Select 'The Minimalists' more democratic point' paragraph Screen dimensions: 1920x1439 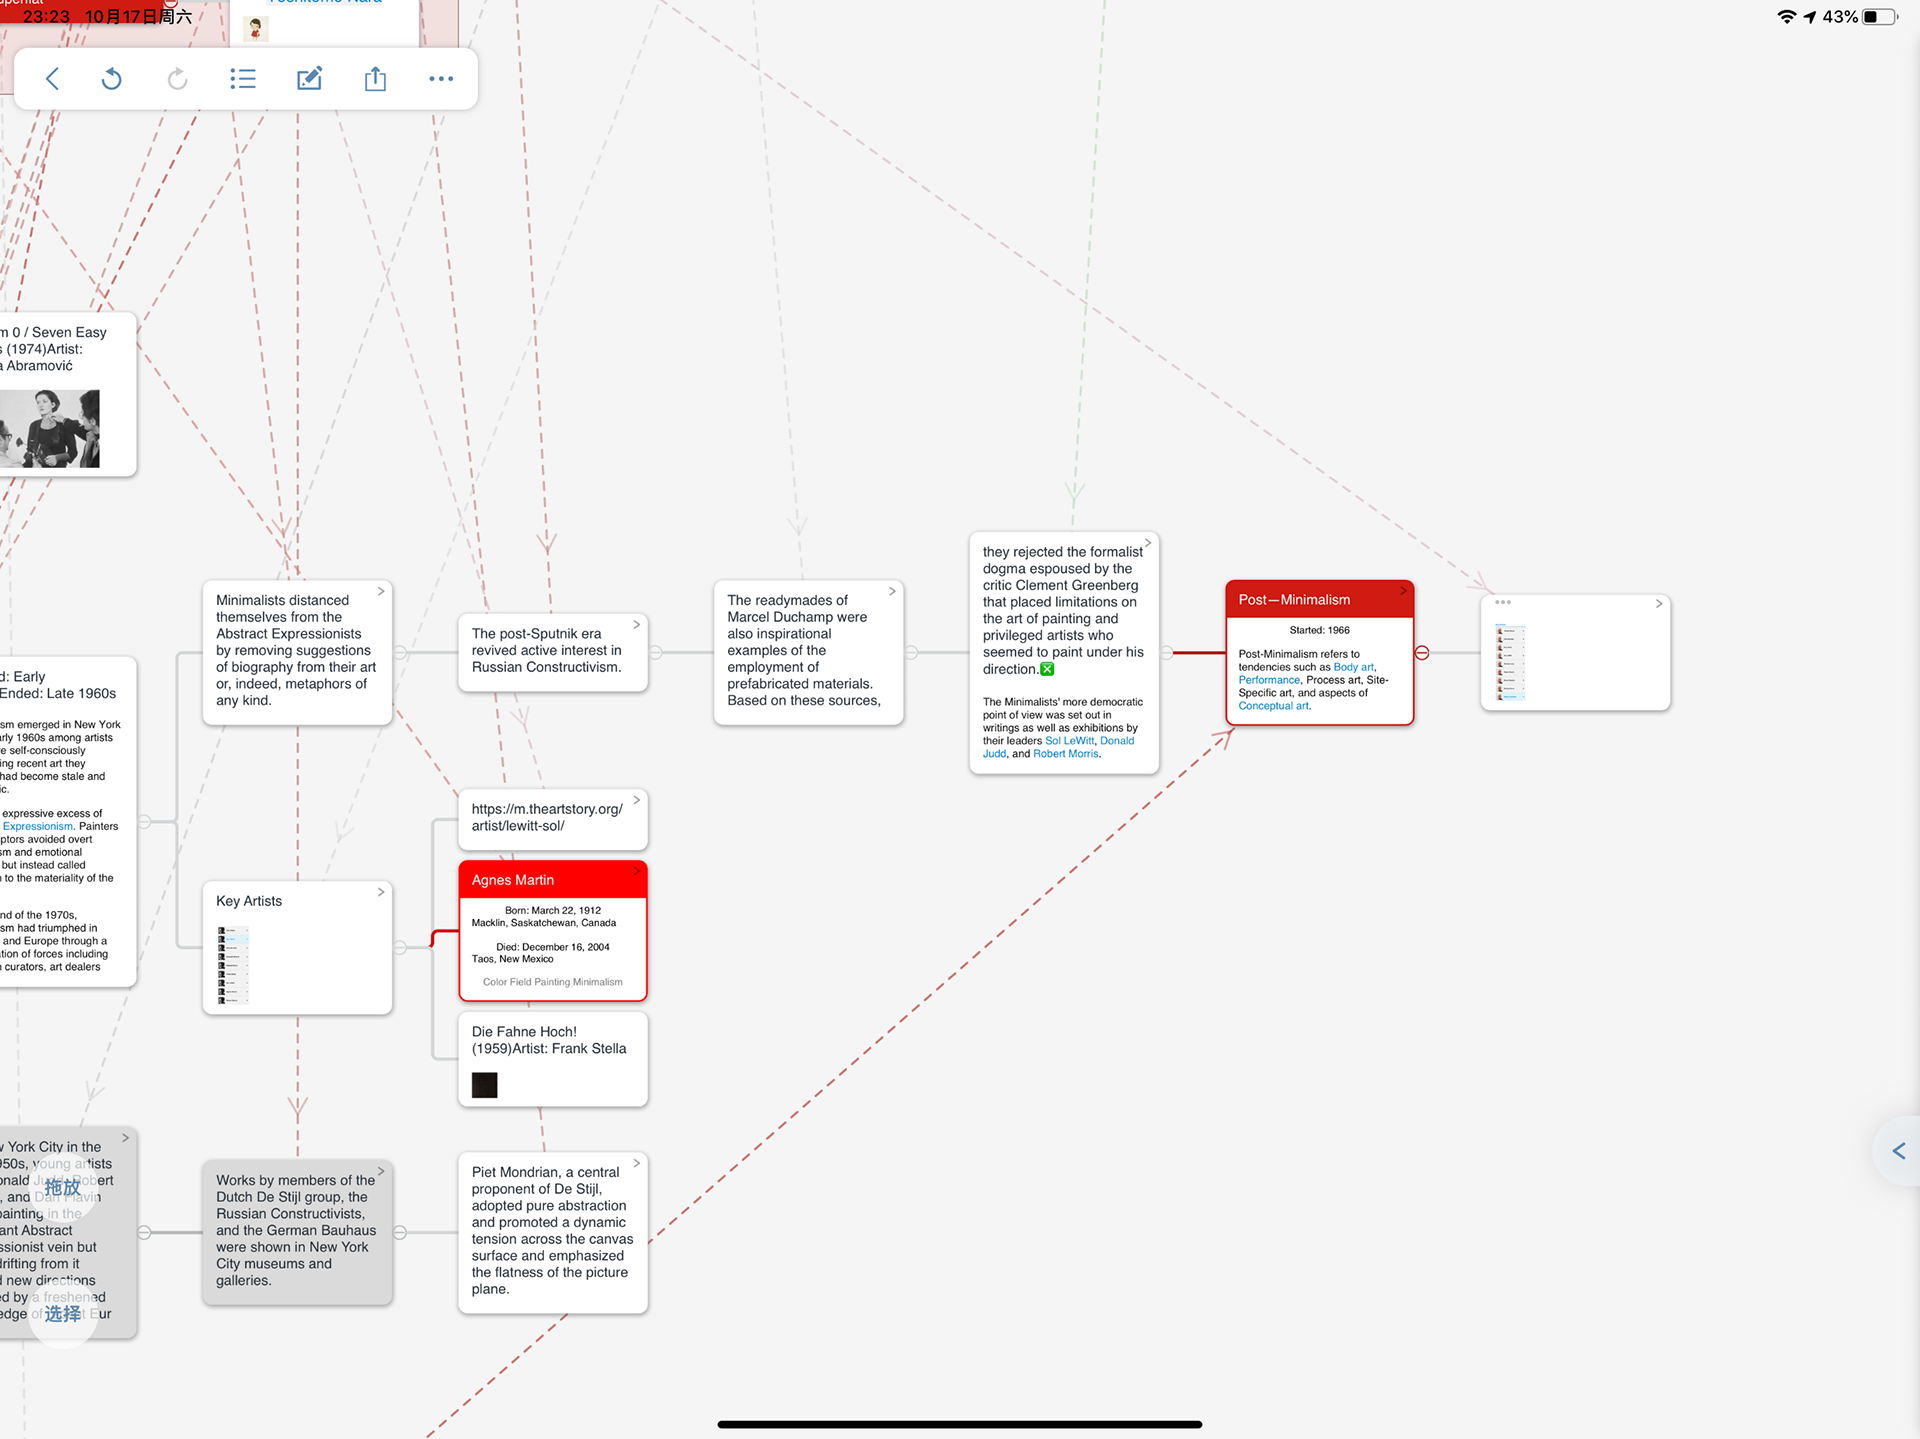(1062, 728)
